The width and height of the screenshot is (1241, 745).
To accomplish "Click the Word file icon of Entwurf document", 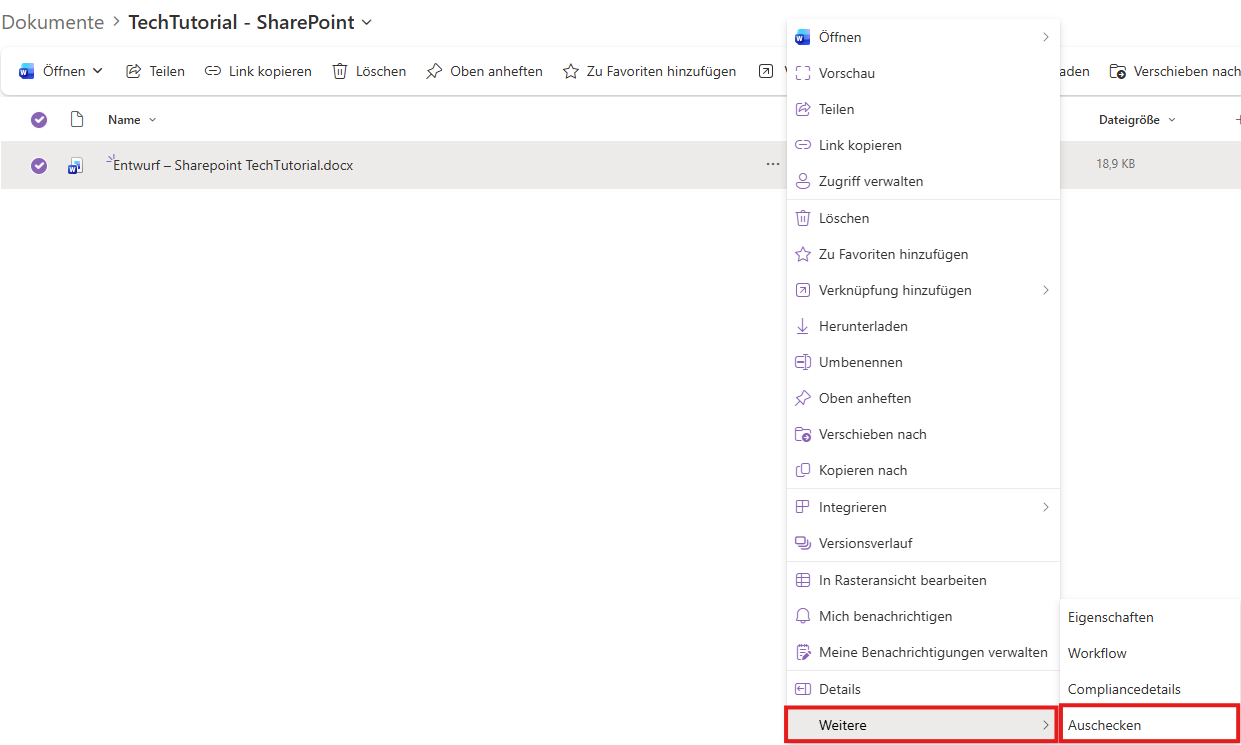I will click(75, 166).
